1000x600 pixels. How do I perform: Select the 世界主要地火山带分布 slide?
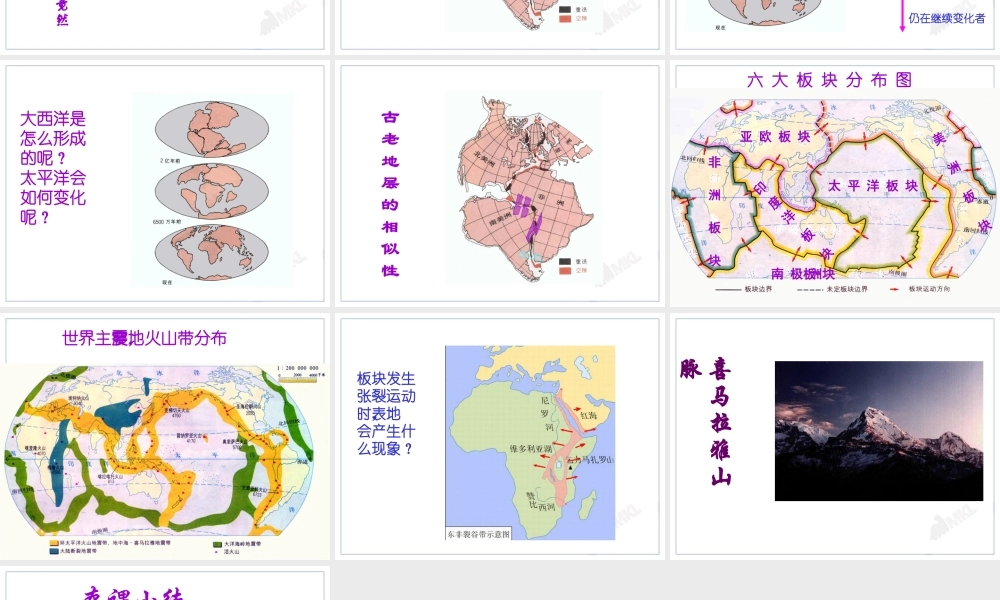click(x=165, y=439)
